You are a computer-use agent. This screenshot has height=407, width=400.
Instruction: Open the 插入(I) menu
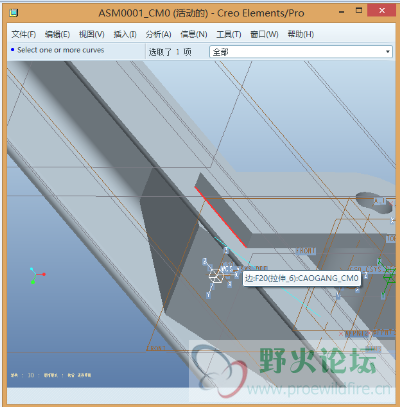coord(125,34)
